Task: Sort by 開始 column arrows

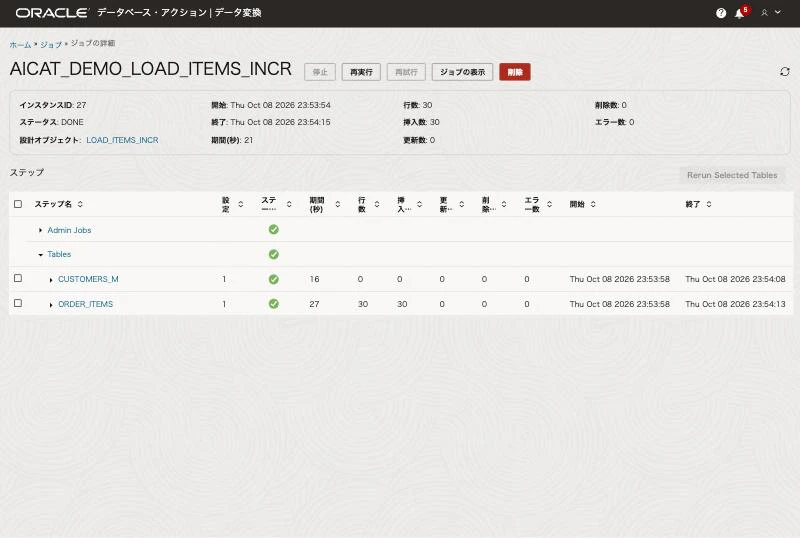Action: tap(593, 204)
